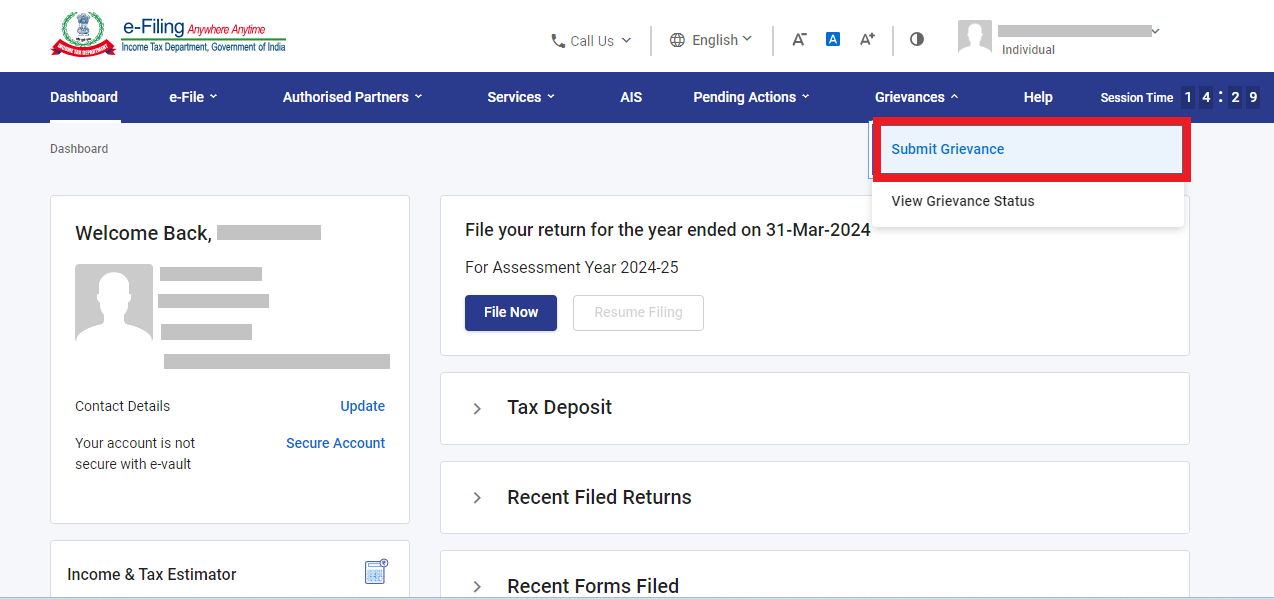1274x599 pixels.
Task: Open the account dropdown next to Individual
Action: (x=1156, y=31)
